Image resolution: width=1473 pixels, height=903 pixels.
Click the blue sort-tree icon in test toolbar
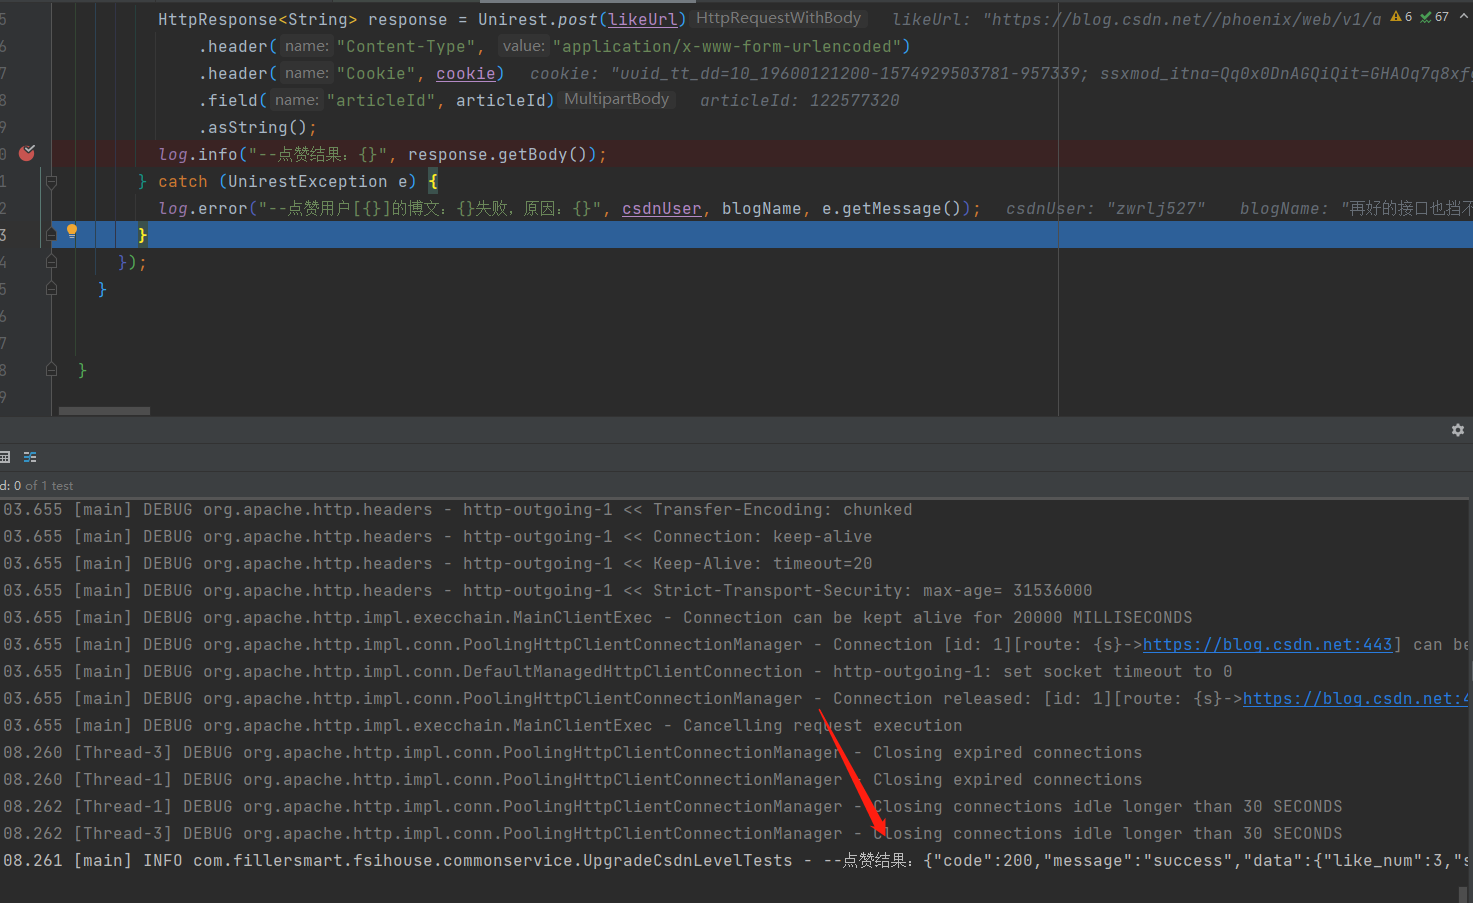click(x=30, y=457)
